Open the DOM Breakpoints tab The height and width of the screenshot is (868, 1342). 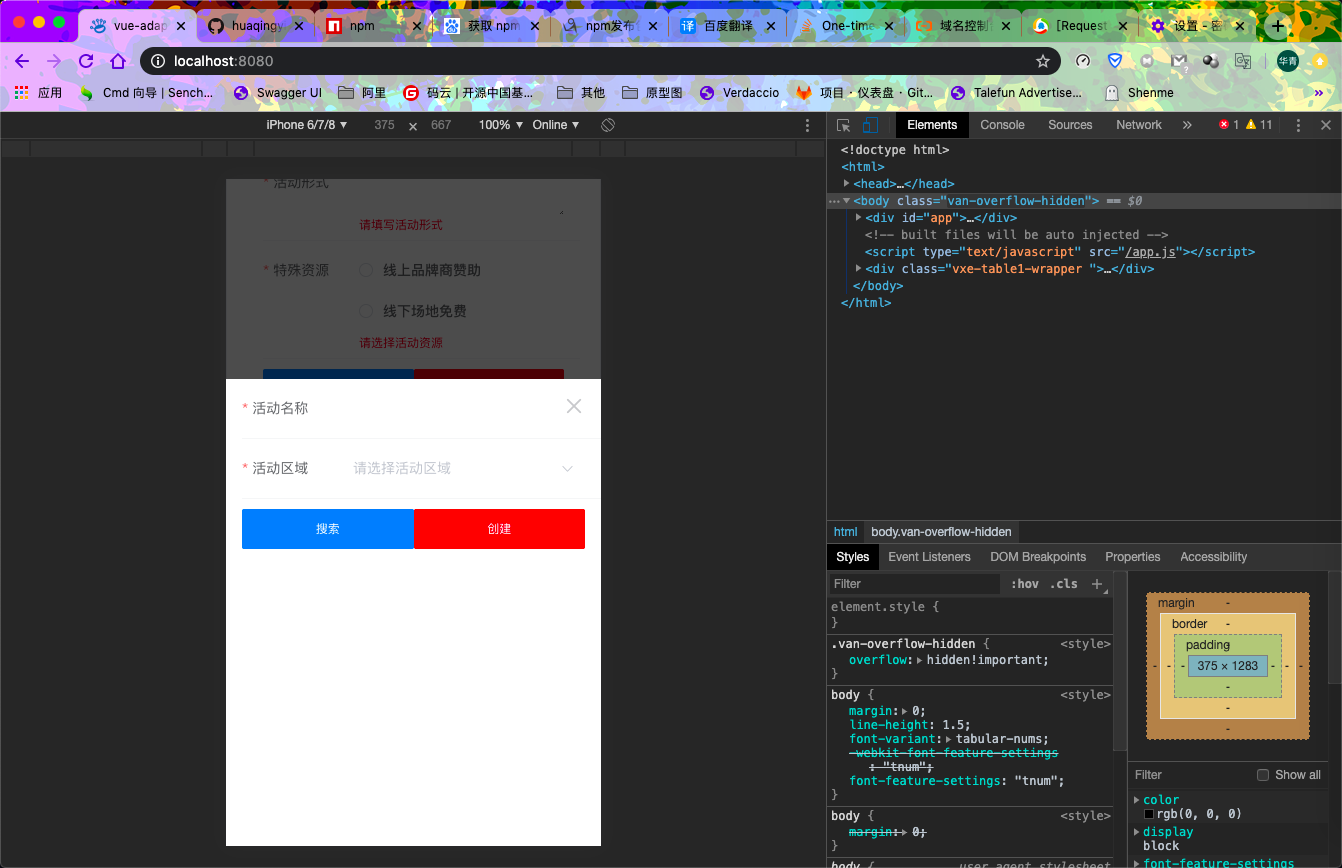click(1038, 557)
